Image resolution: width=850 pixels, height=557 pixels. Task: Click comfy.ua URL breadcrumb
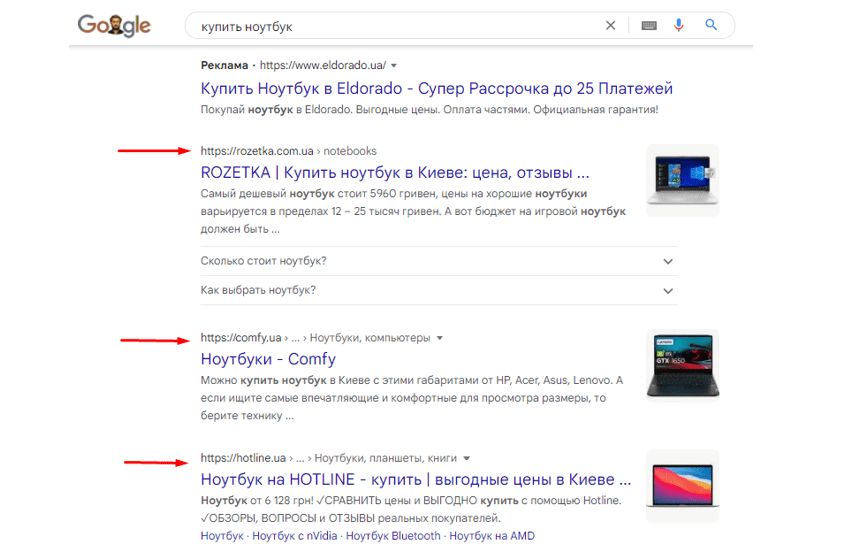[x=315, y=338]
